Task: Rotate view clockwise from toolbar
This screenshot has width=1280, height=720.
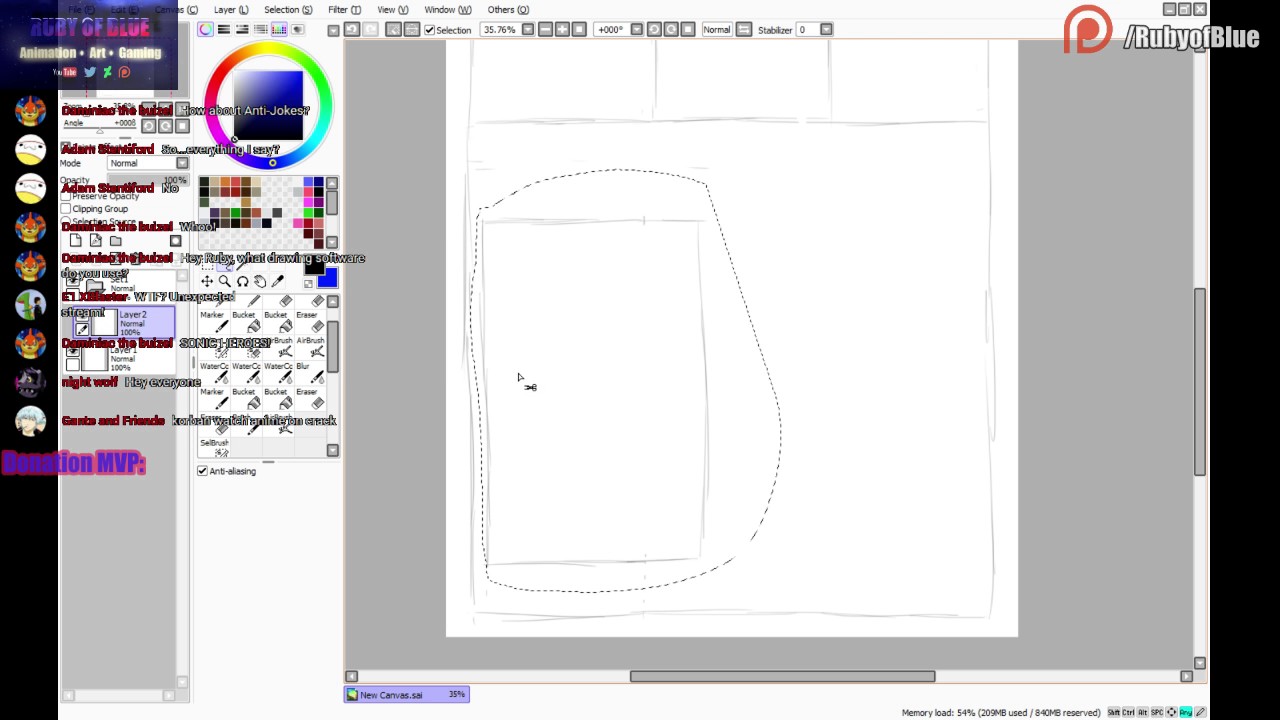Action: pyautogui.click(x=671, y=30)
